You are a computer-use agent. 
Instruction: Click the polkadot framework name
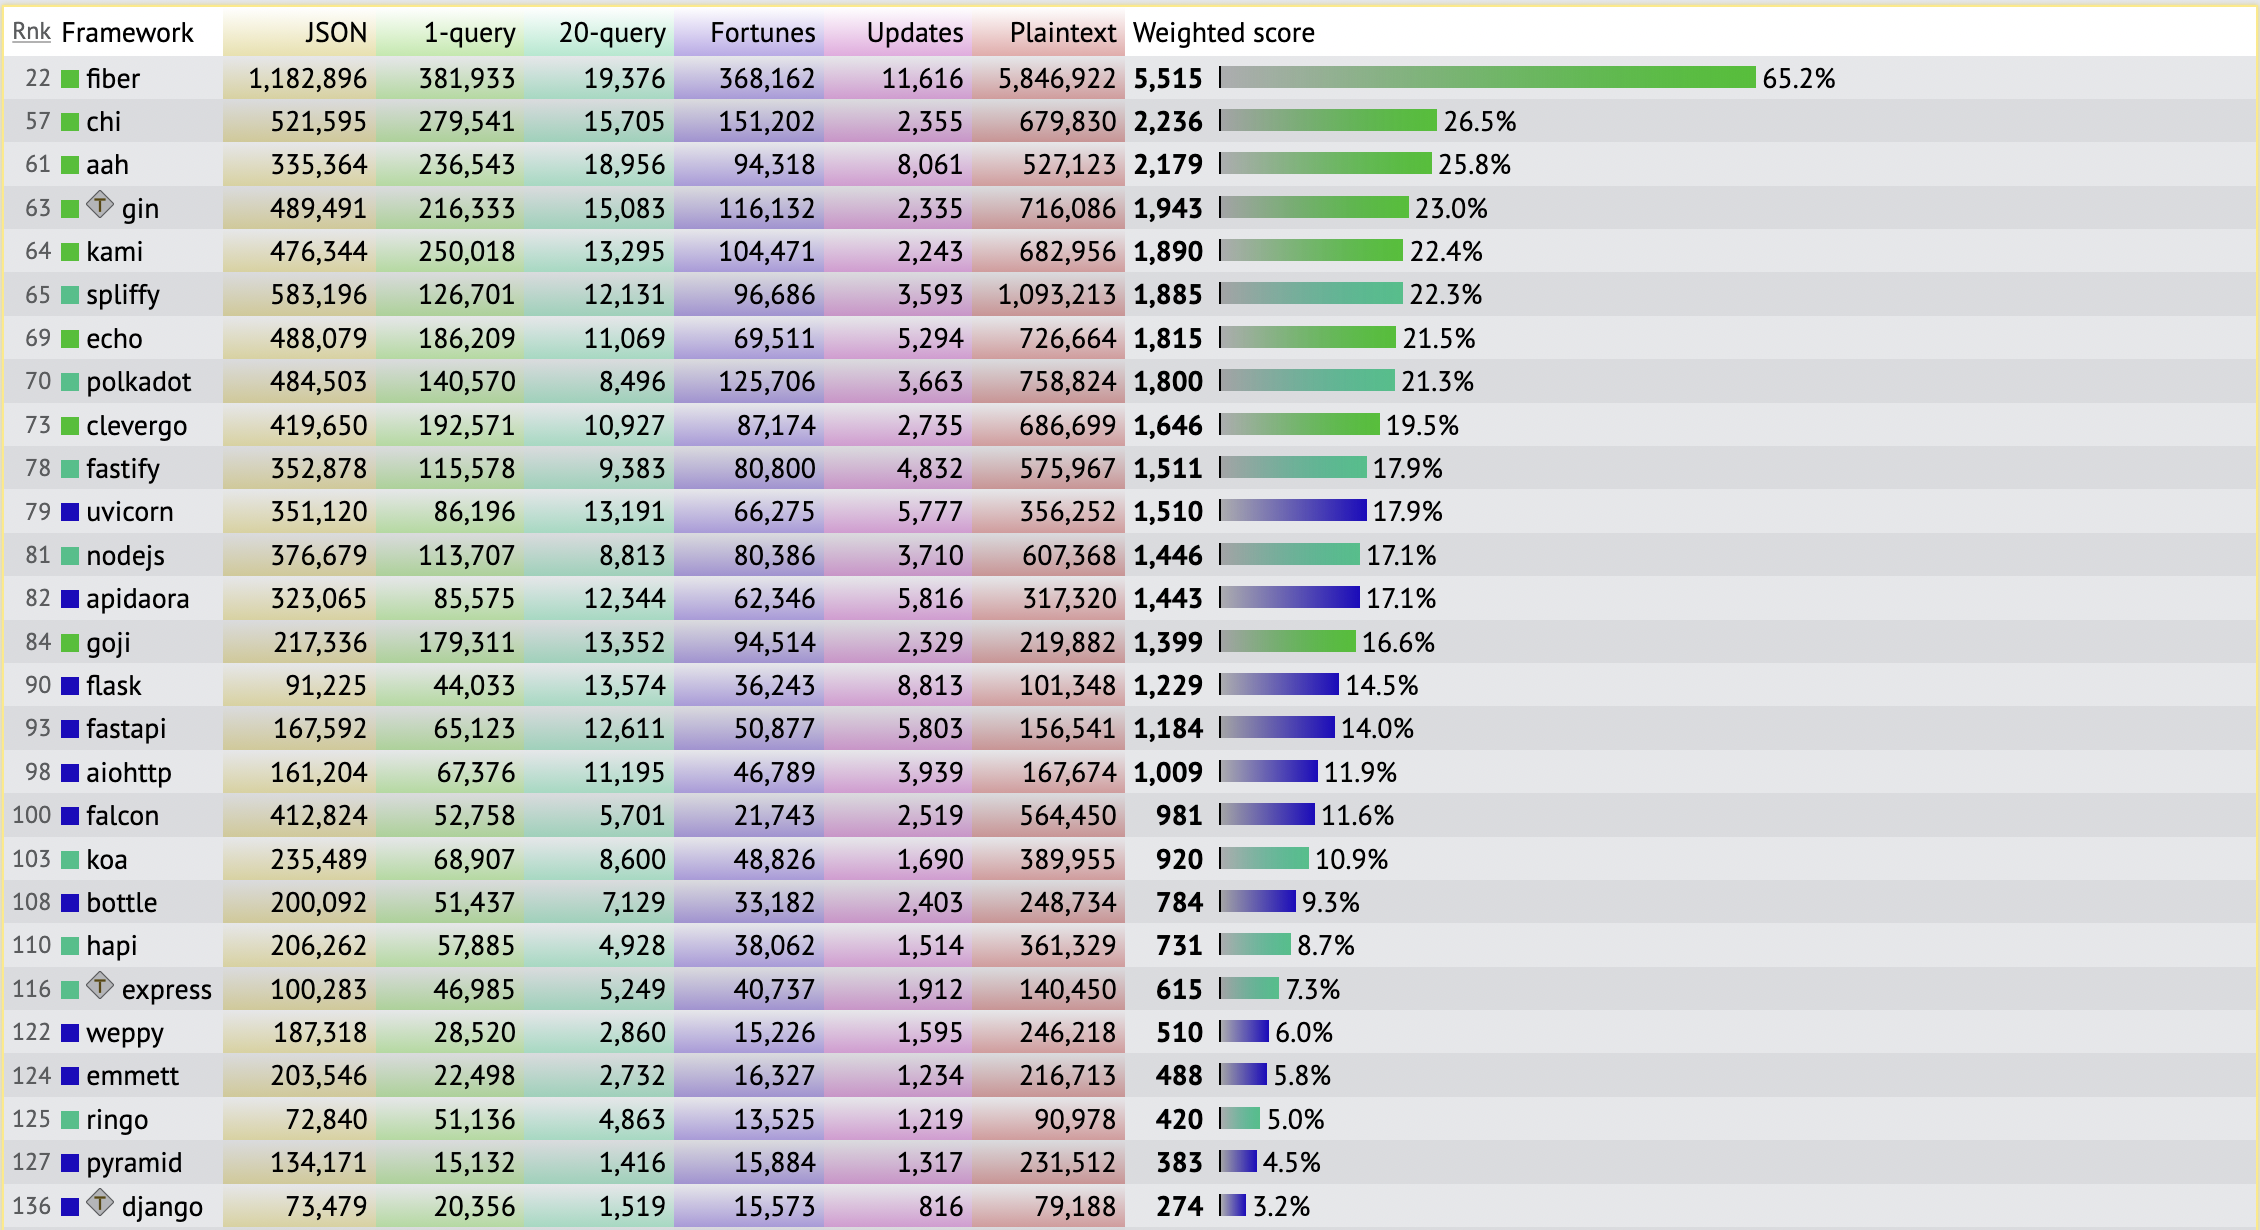(138, 382)
